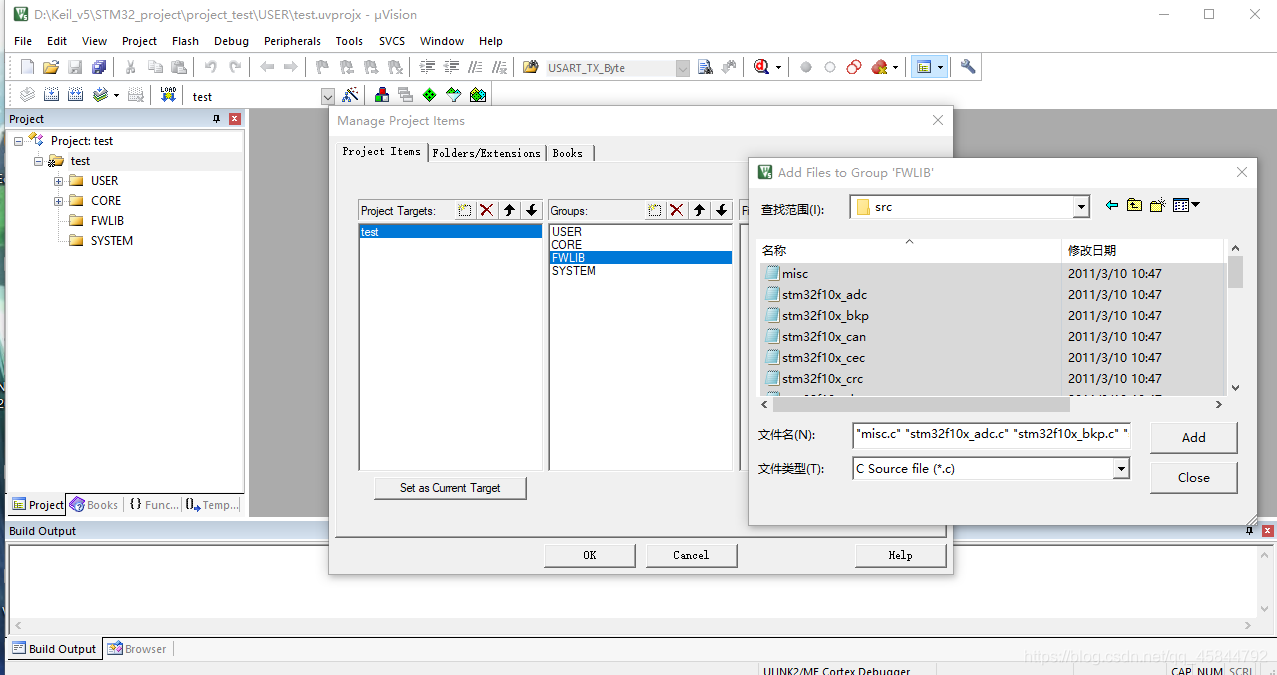Click the Select Software Packs icon

[453, 95]
